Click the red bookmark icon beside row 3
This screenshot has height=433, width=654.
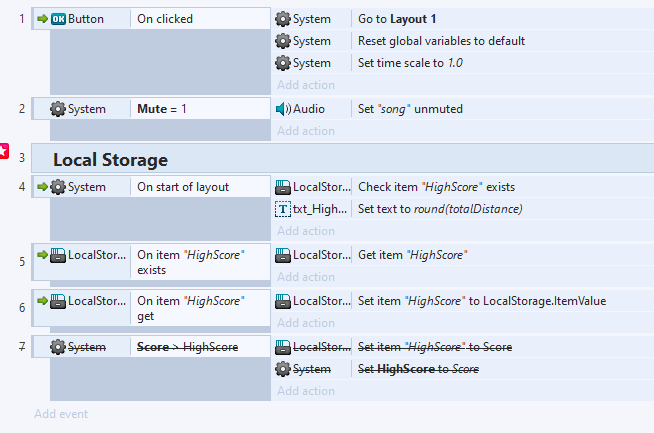click(4, 152)
